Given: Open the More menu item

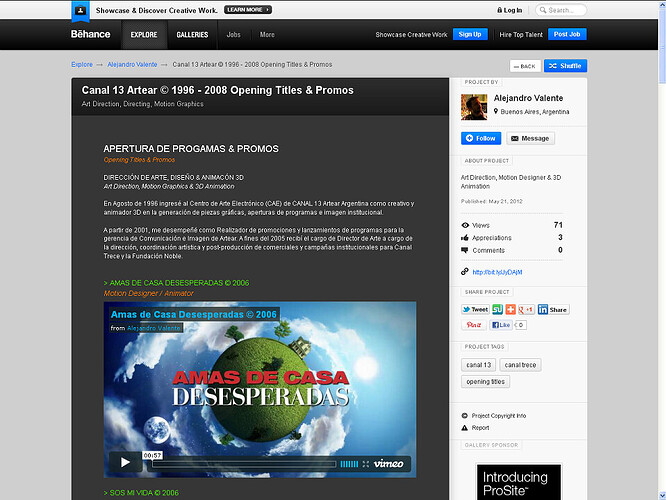Looking at the screenshot, I should (267, 35).
